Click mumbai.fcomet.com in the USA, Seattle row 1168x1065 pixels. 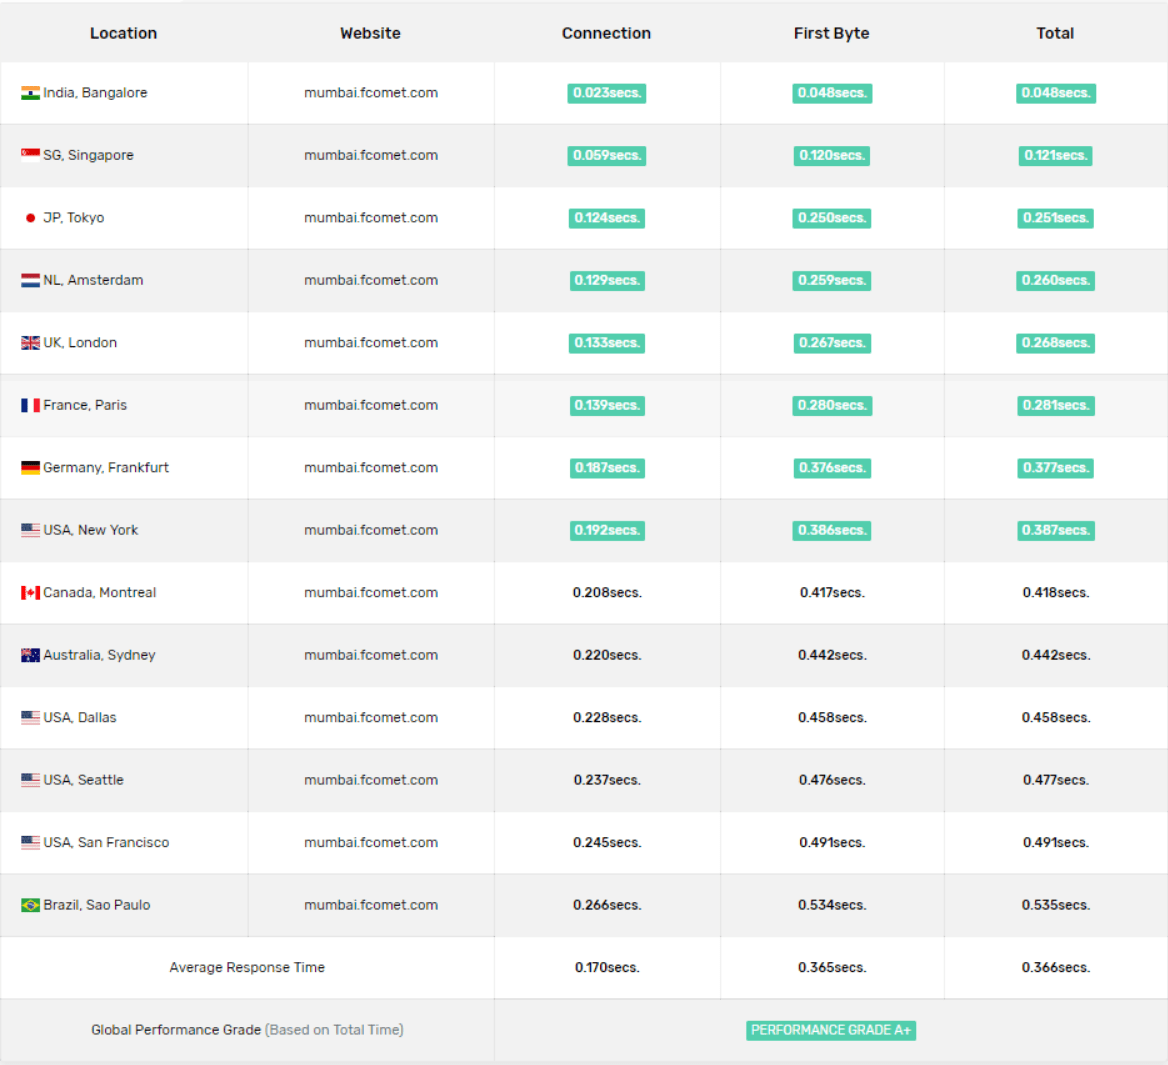coord(371,780)
